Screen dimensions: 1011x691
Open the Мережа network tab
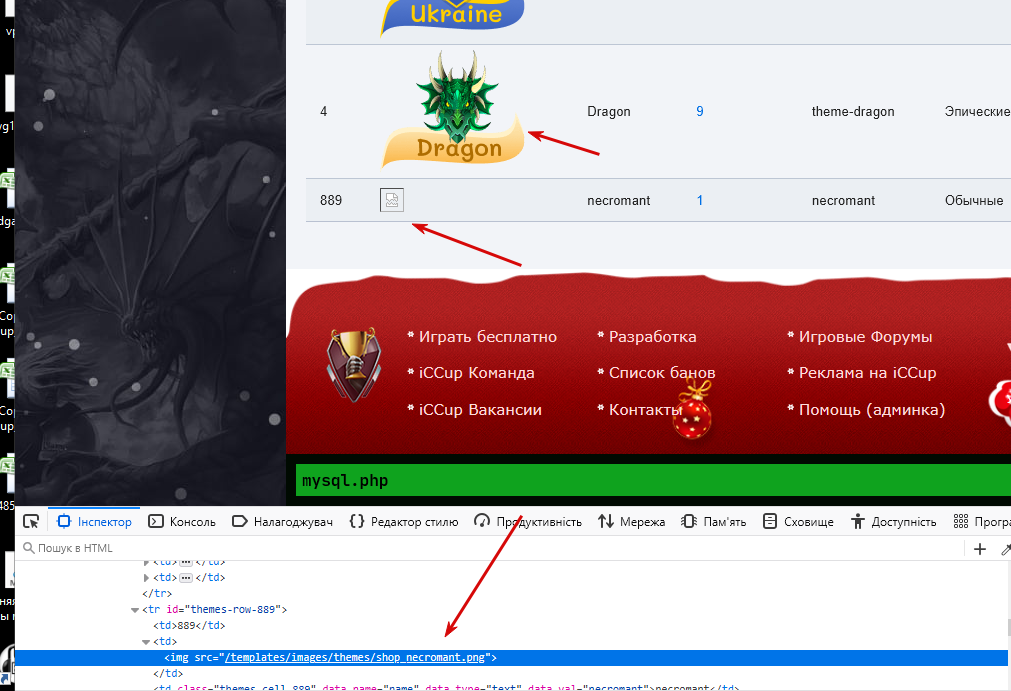[x=631, y=521]
